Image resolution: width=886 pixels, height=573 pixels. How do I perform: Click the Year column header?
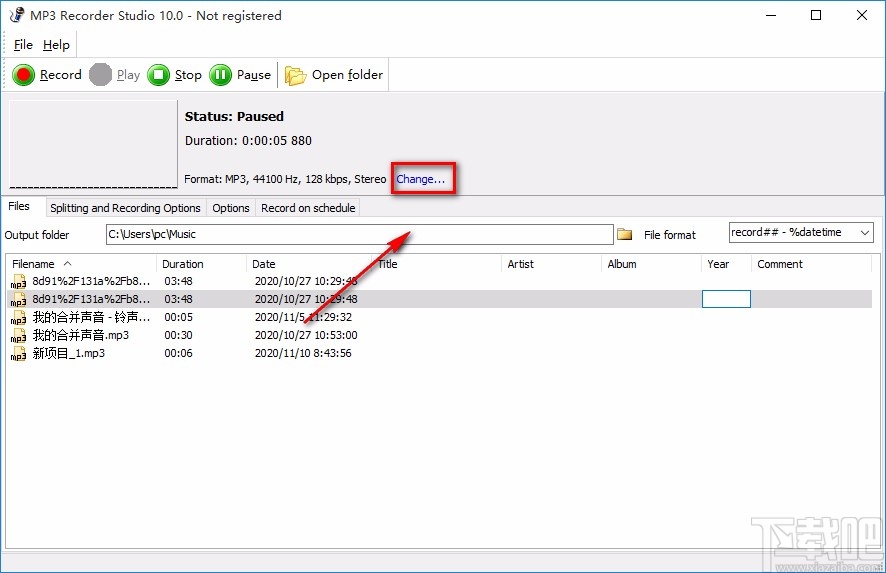click(726, 264)
